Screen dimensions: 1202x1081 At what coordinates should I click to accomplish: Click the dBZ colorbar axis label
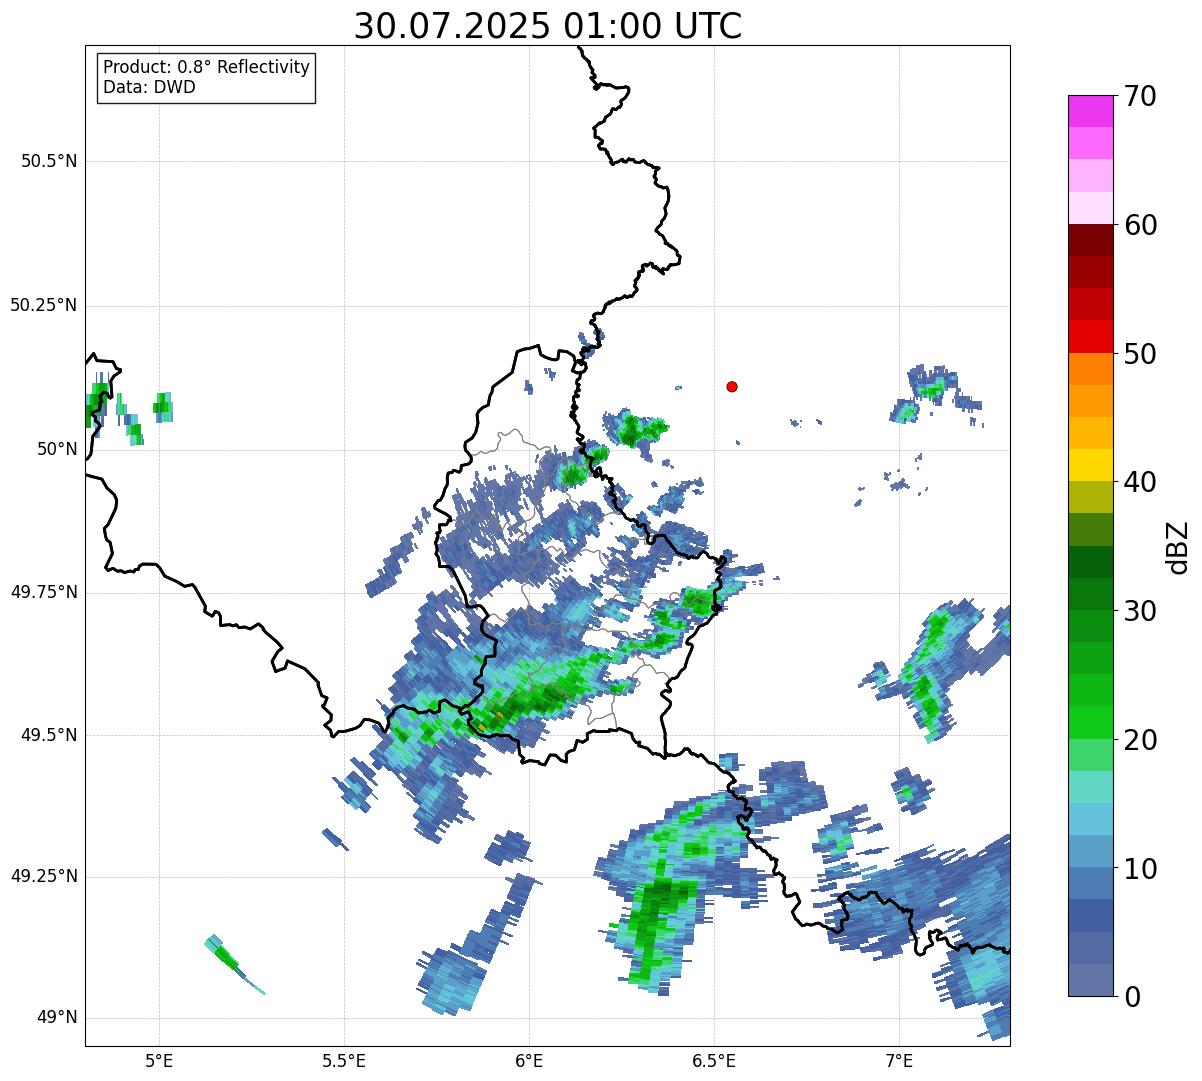pyautogui.click(x=1178, y=547)
